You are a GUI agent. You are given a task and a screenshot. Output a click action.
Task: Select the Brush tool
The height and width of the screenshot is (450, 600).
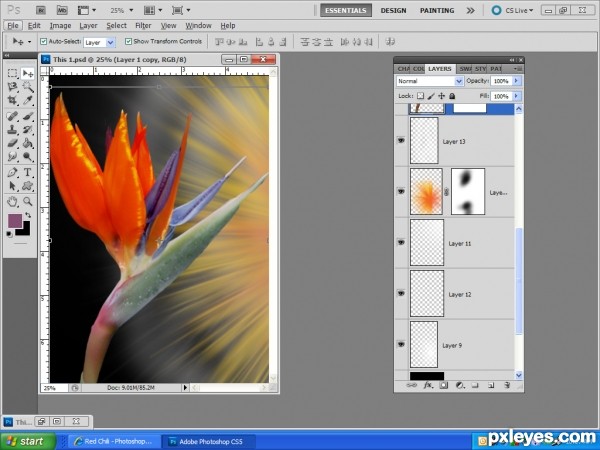point(28,116)
